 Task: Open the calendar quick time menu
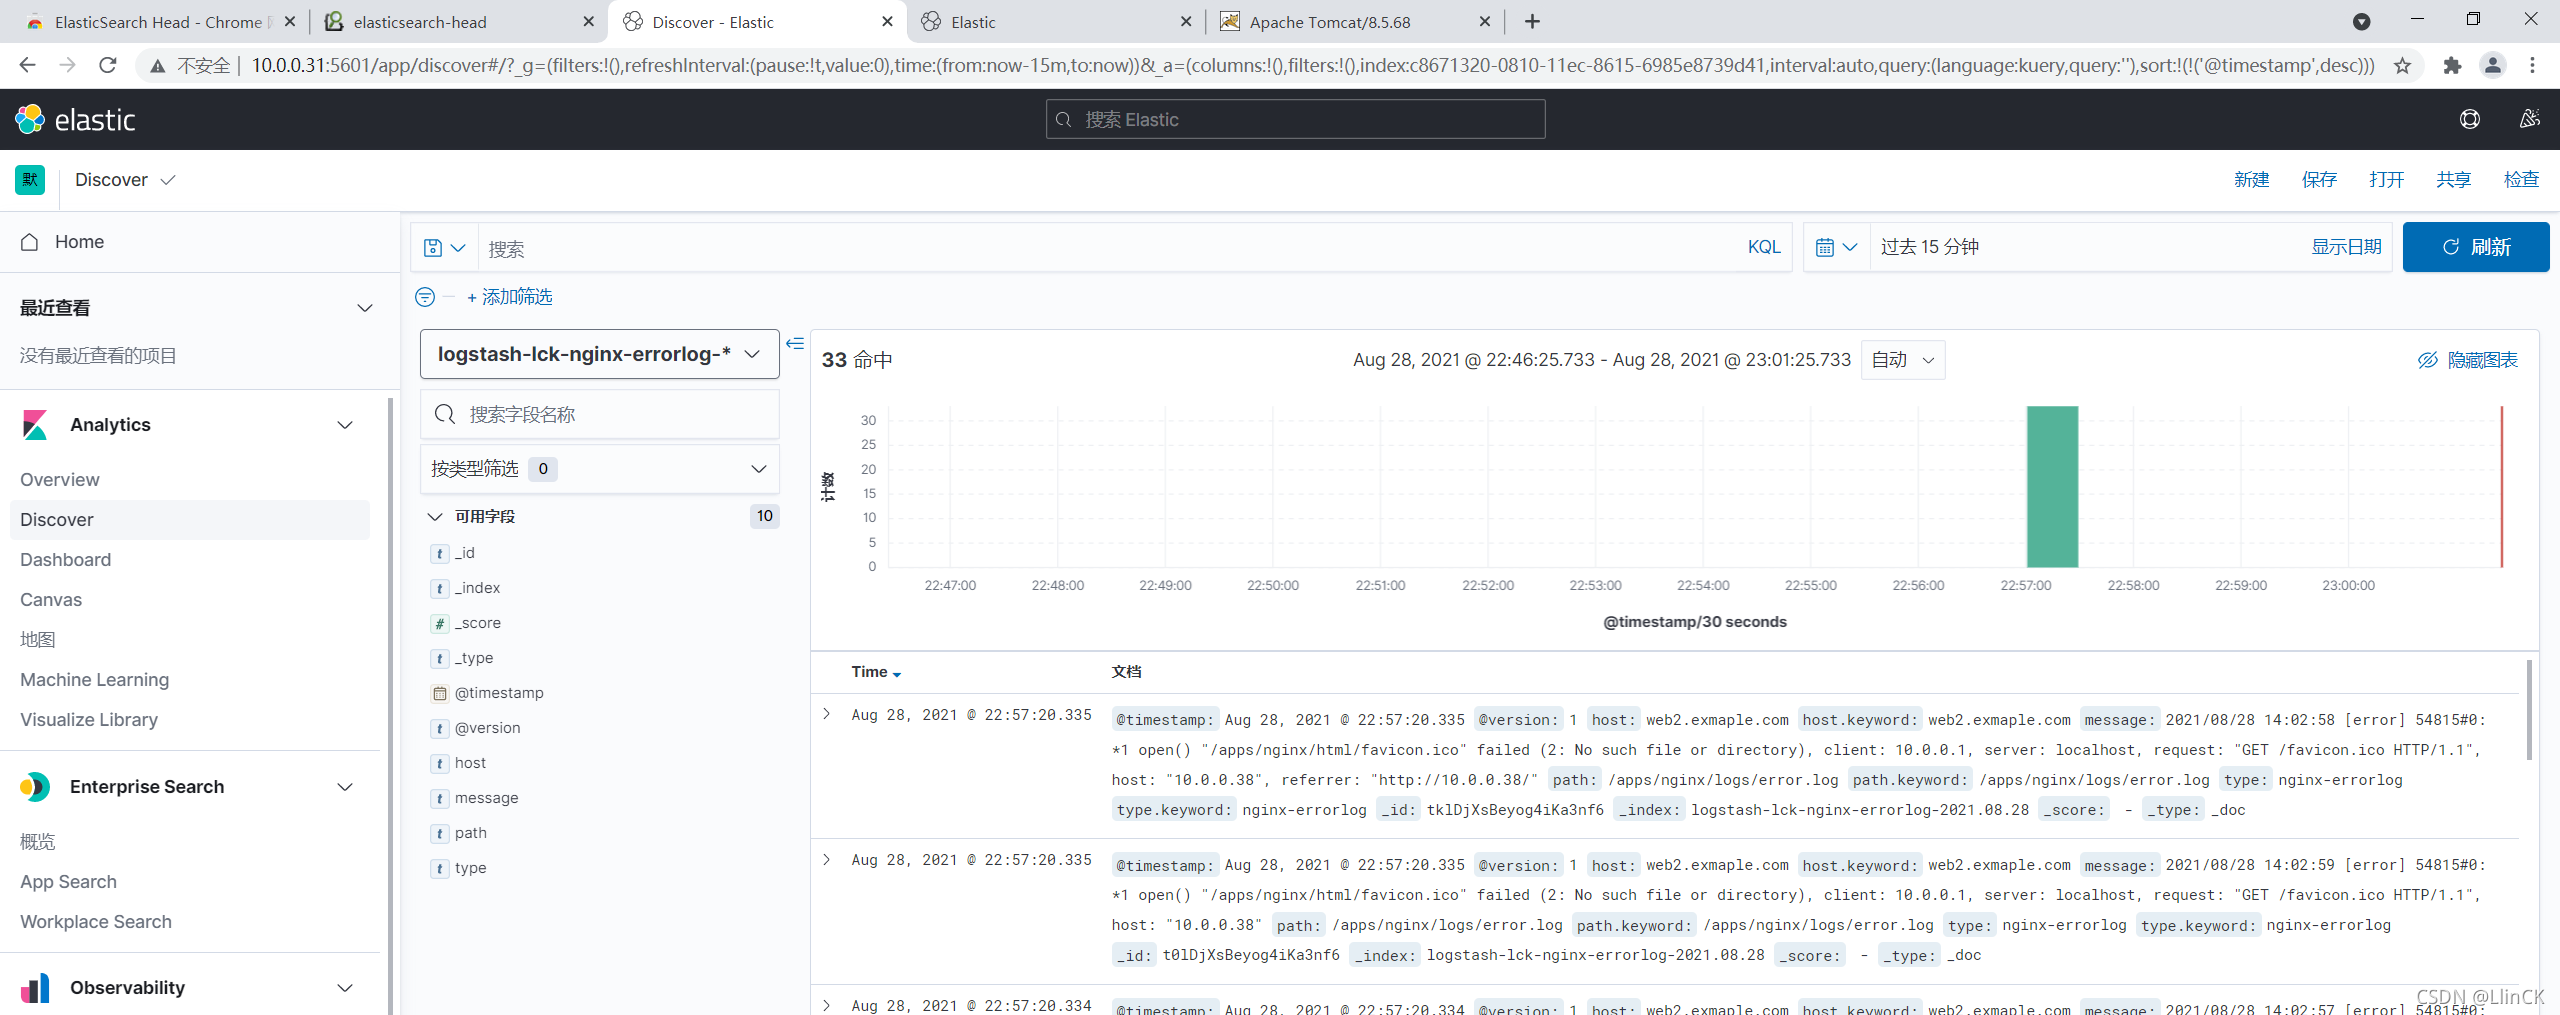(x=1836, y=247)
